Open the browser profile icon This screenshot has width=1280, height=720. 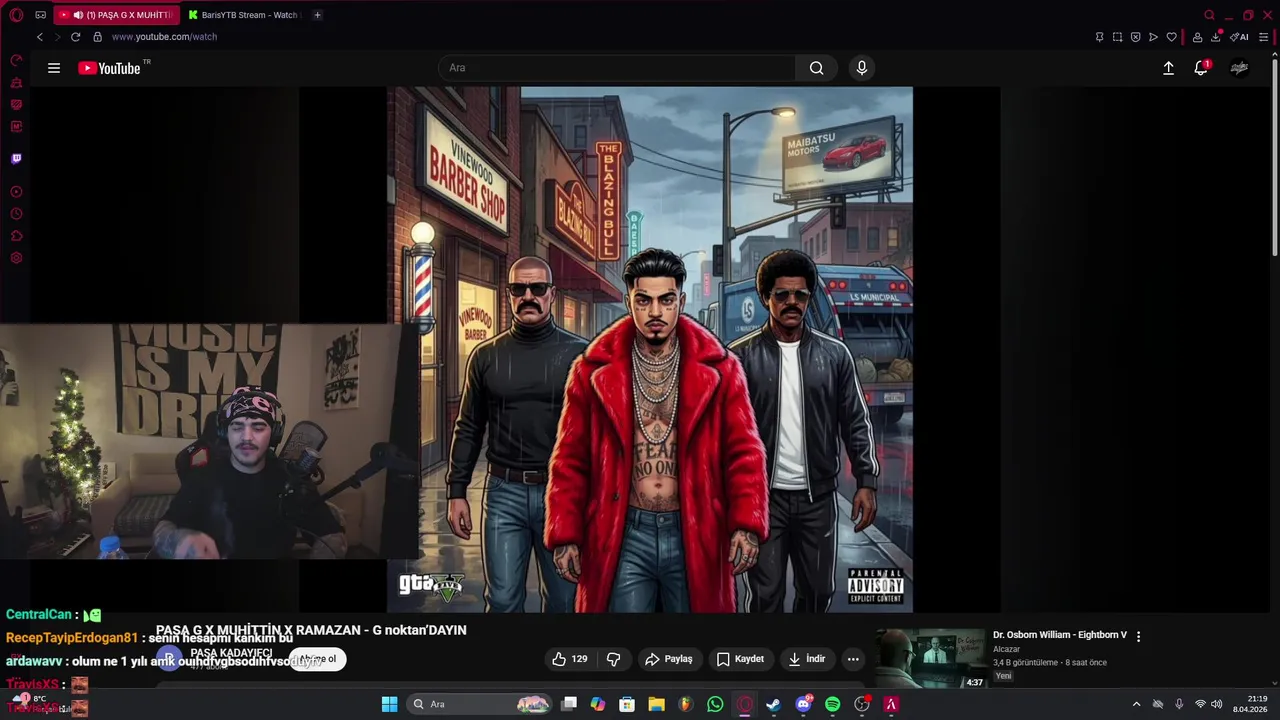point(1197,37)
